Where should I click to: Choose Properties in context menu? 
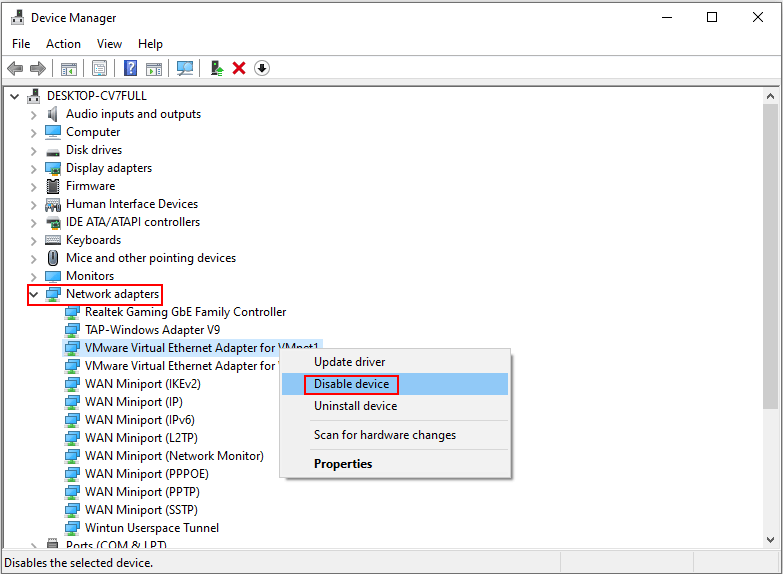click(394, 464)
